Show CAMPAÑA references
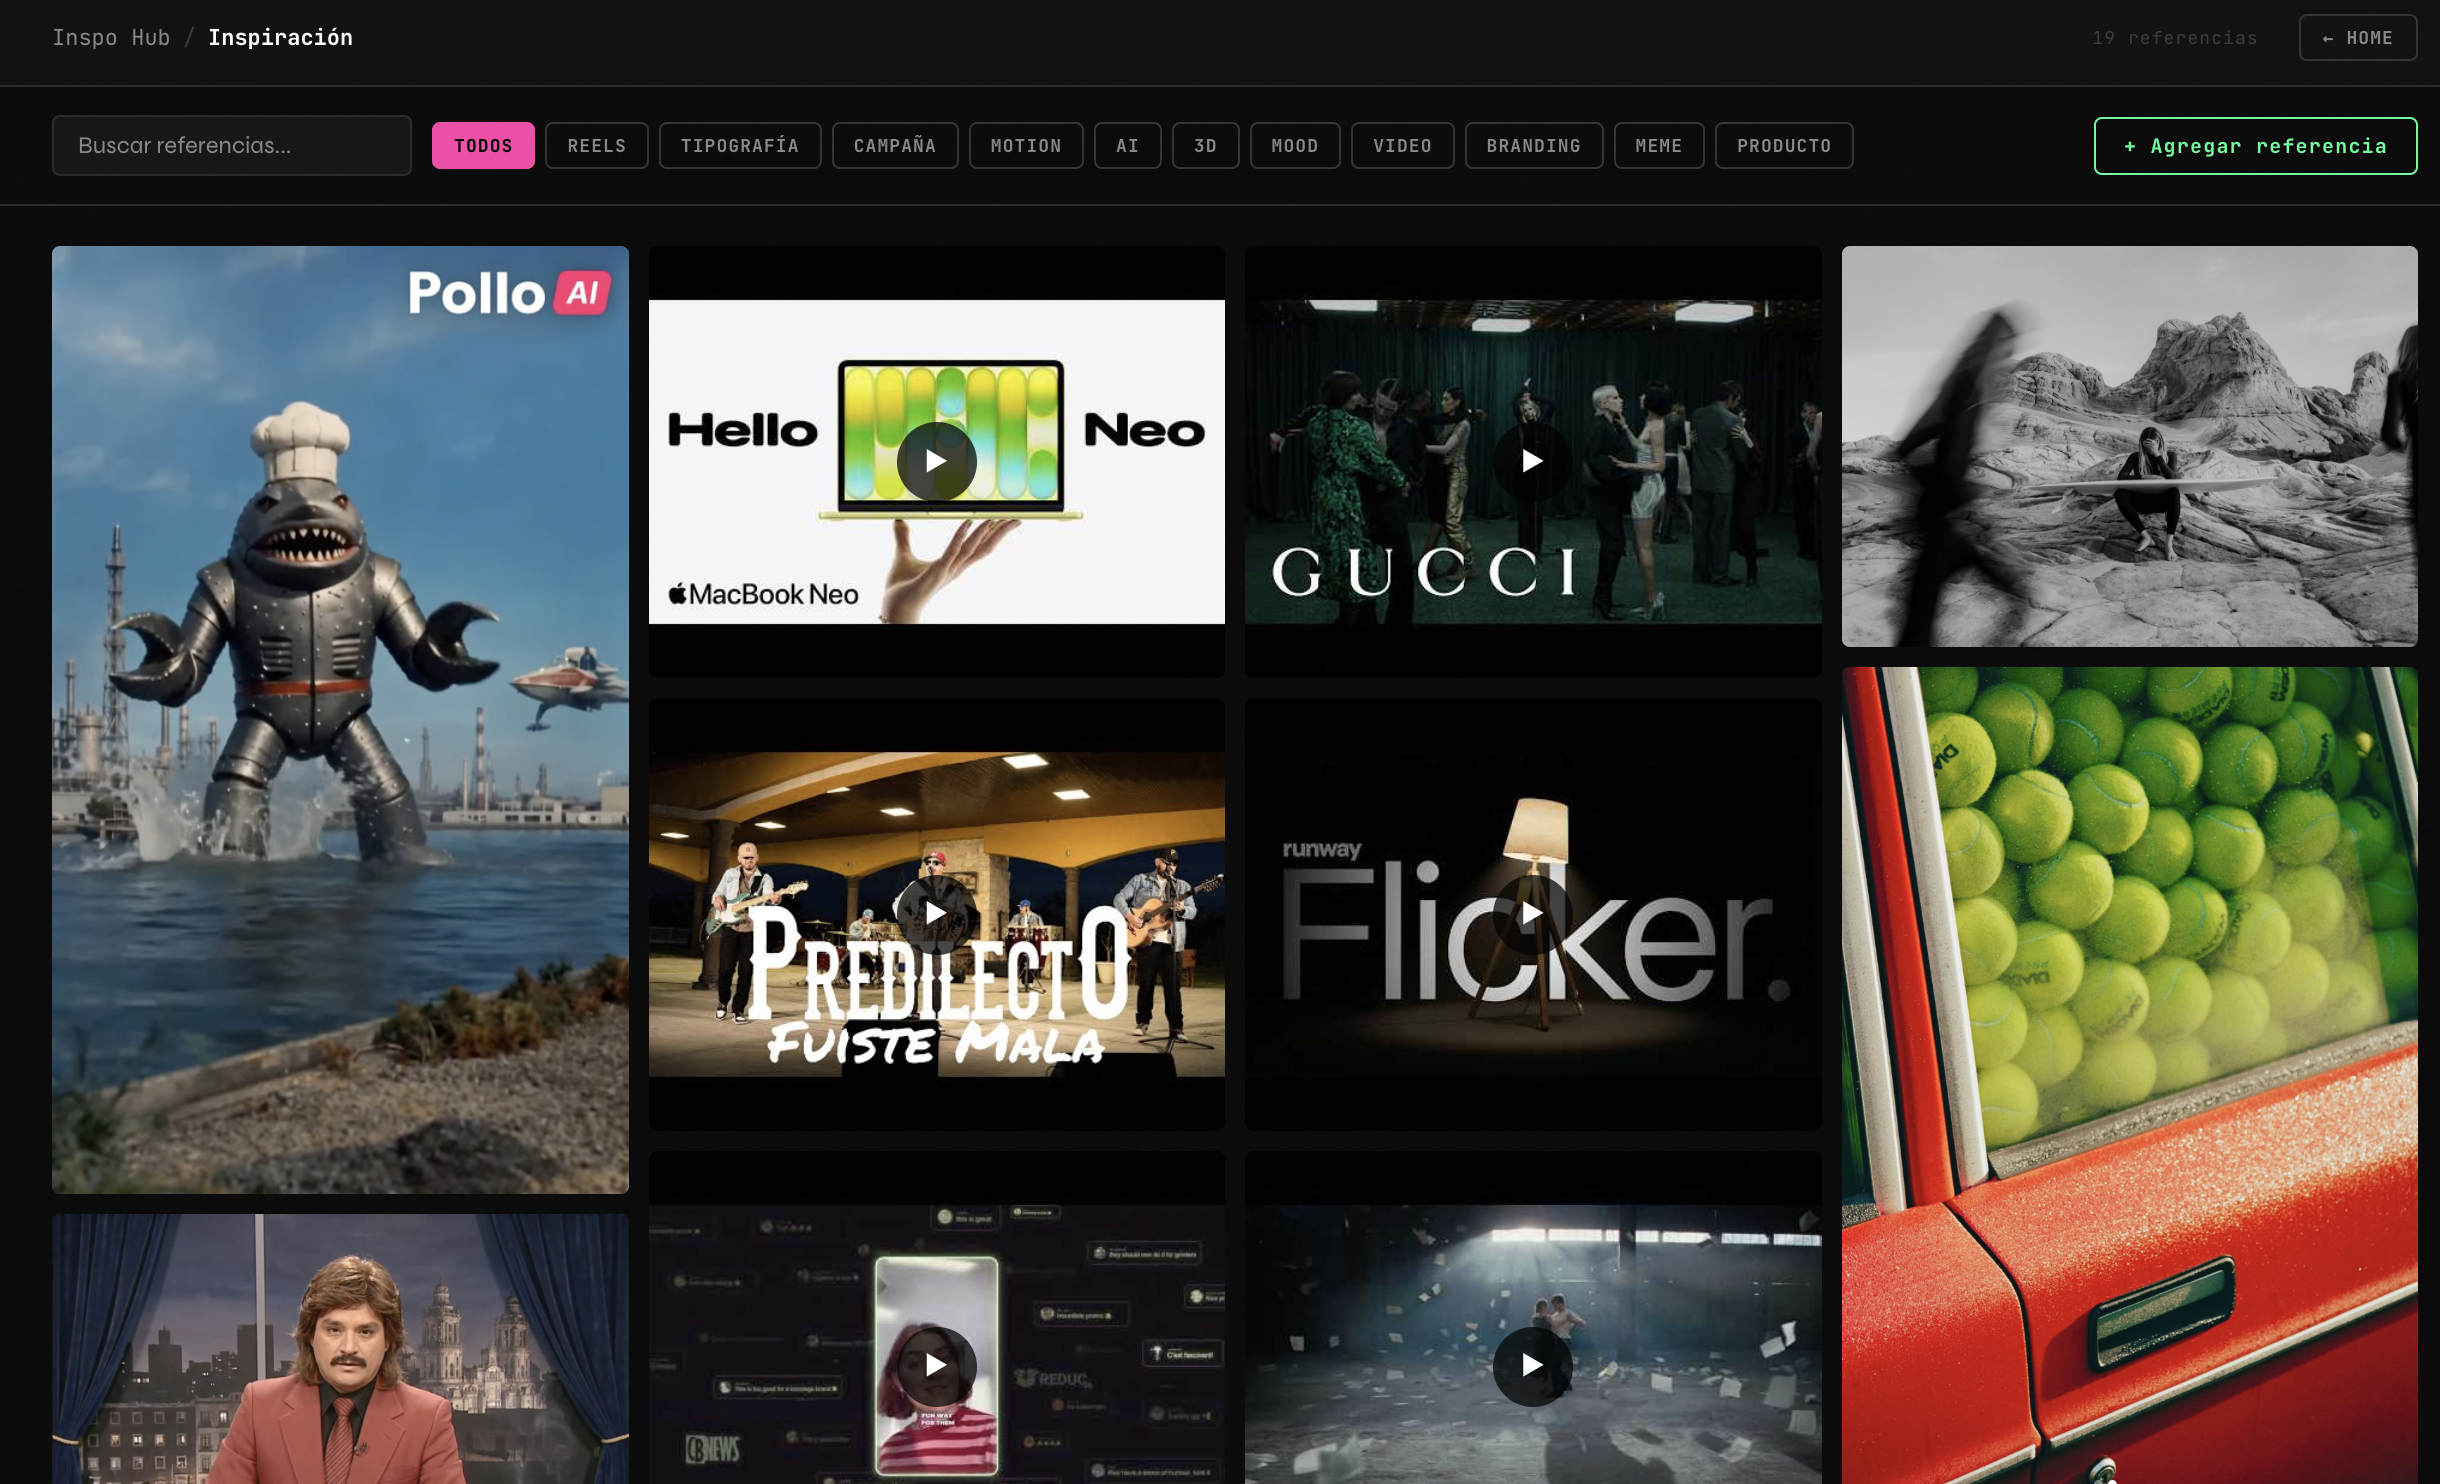Image resolution: width=2440 pixels, height=1484 pixels. pyautogui.click(x=895, y=146)
